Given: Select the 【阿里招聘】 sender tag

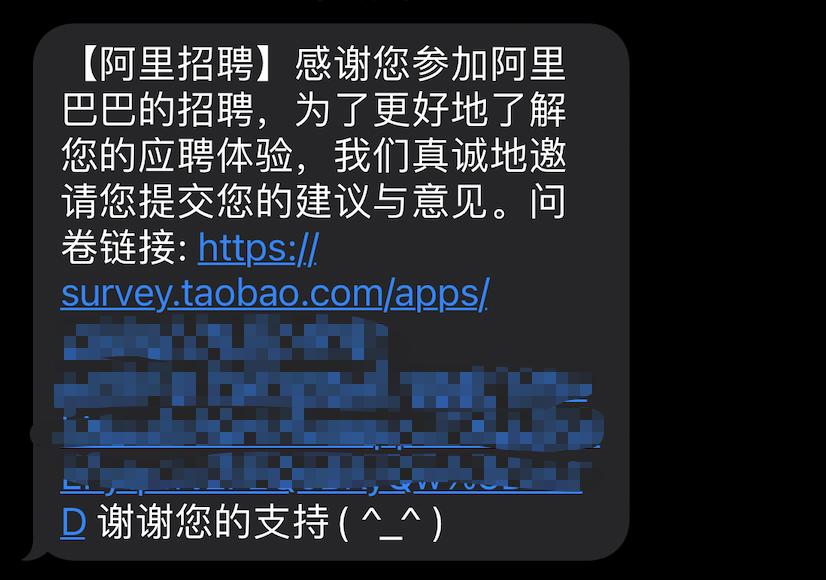Looking at the screenshot, I should click(177, 64).
